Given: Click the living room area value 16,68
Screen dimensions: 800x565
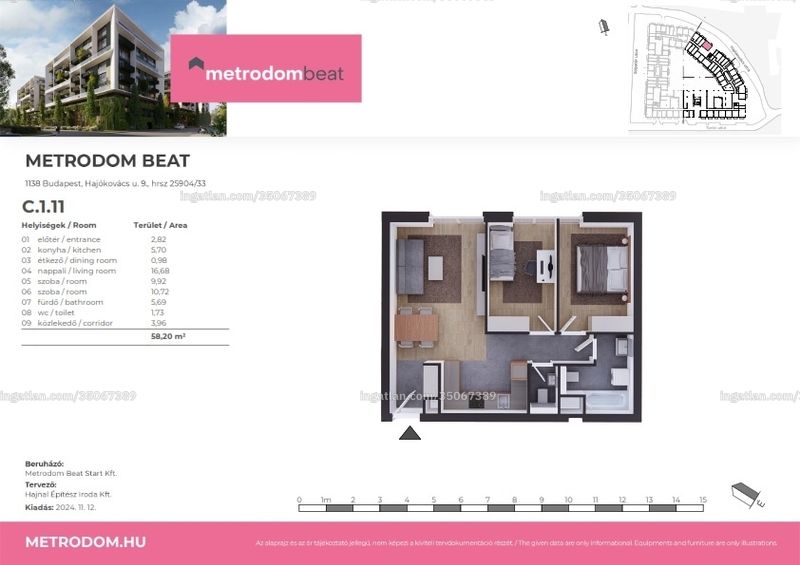Looking at the screenshot, I should pos(160,271).
